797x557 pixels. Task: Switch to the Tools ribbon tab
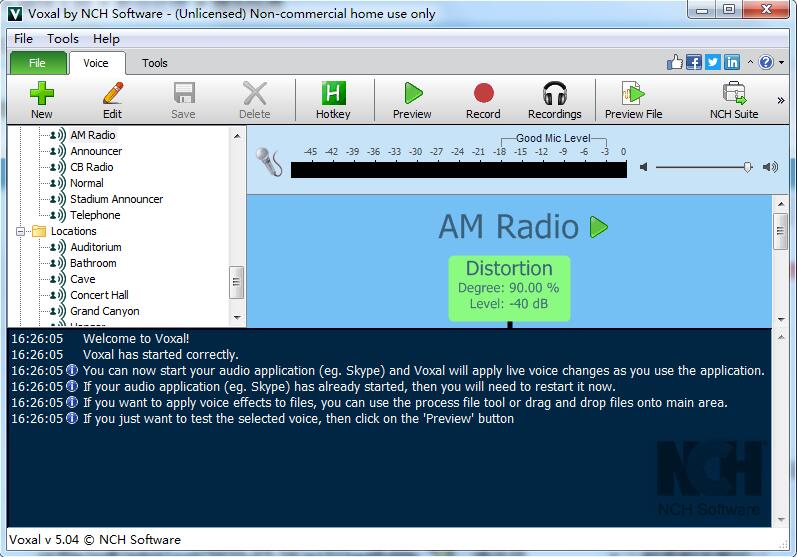click(x=155, y=63)
